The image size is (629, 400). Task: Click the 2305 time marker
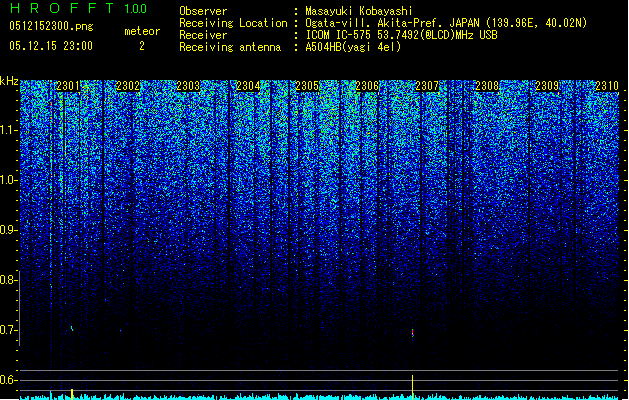307,86
